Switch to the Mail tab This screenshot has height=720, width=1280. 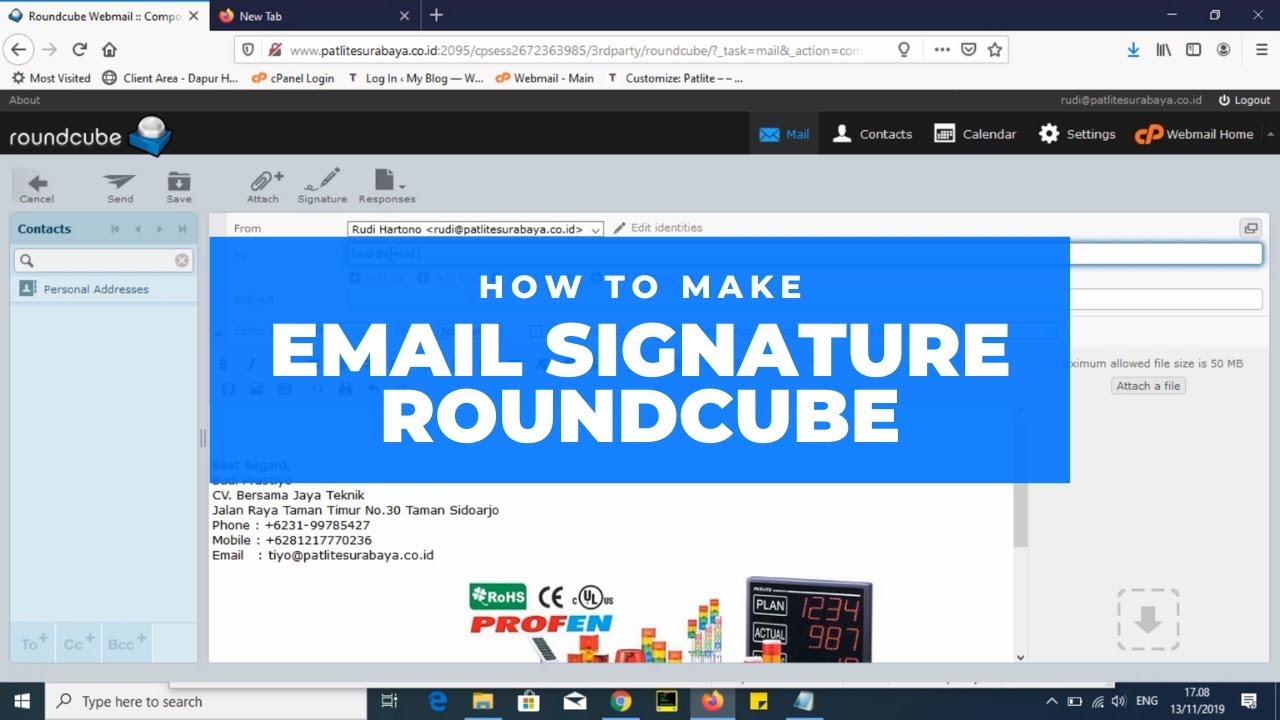tap(784, 134)
